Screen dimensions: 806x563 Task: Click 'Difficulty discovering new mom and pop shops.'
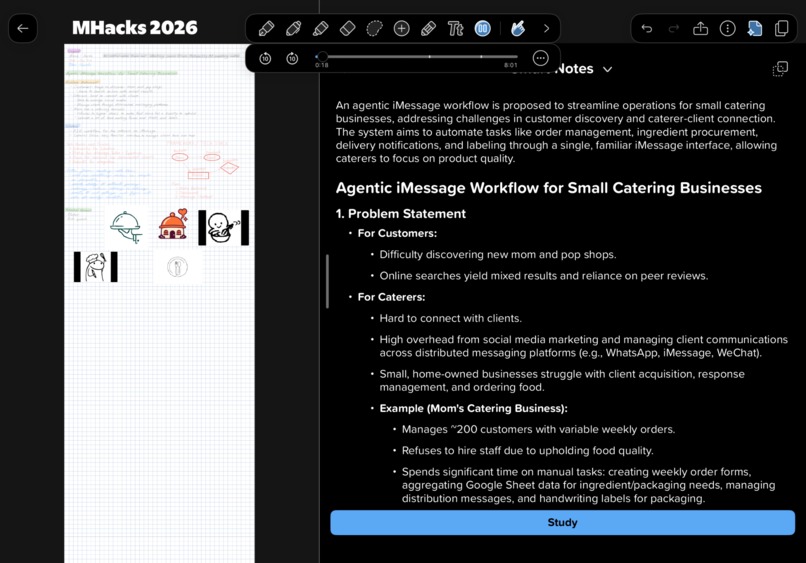[x=498, y=255]
